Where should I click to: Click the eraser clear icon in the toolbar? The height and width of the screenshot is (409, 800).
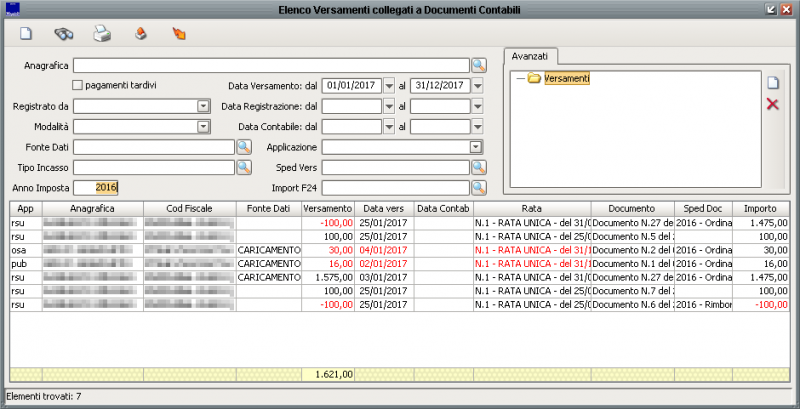(141, 34)
